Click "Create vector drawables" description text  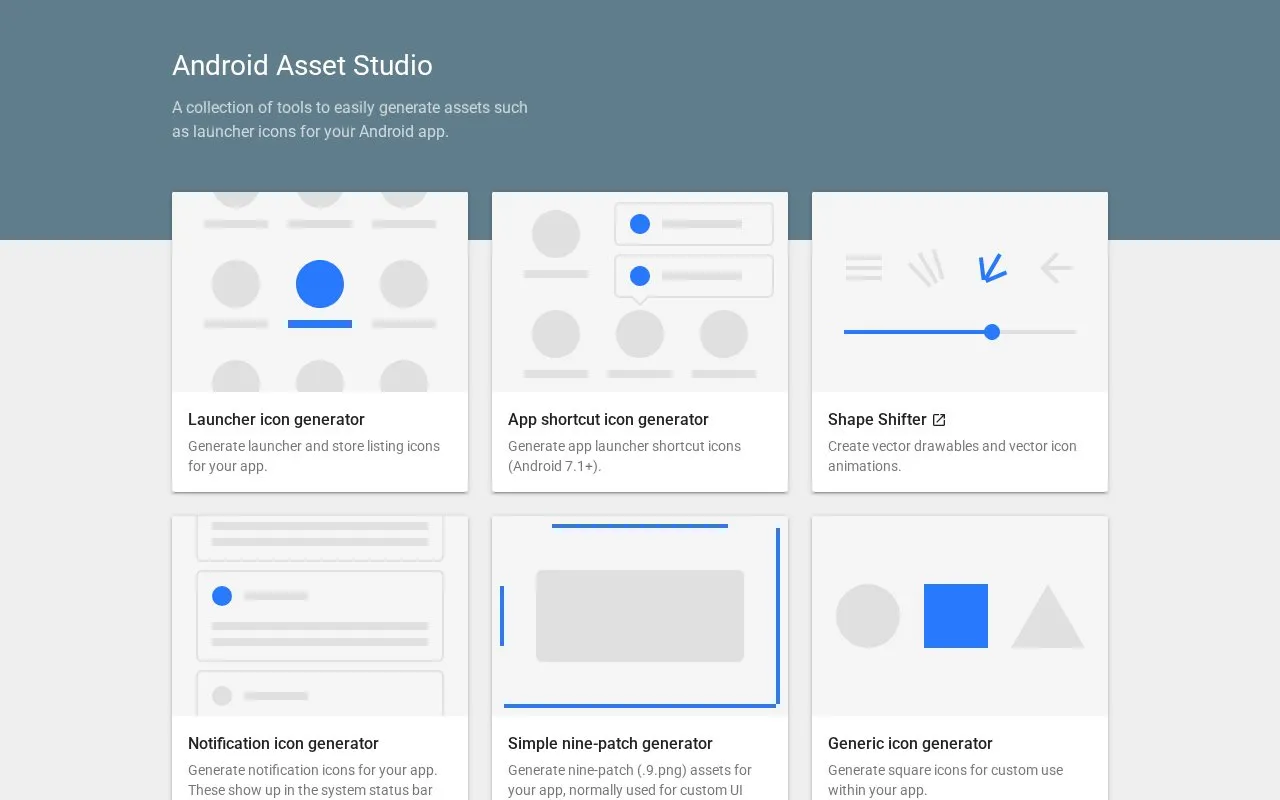tap(952, 456)
